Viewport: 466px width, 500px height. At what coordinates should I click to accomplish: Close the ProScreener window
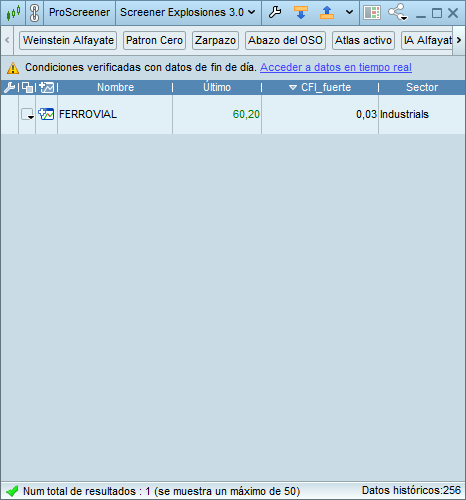coord(453,13)
